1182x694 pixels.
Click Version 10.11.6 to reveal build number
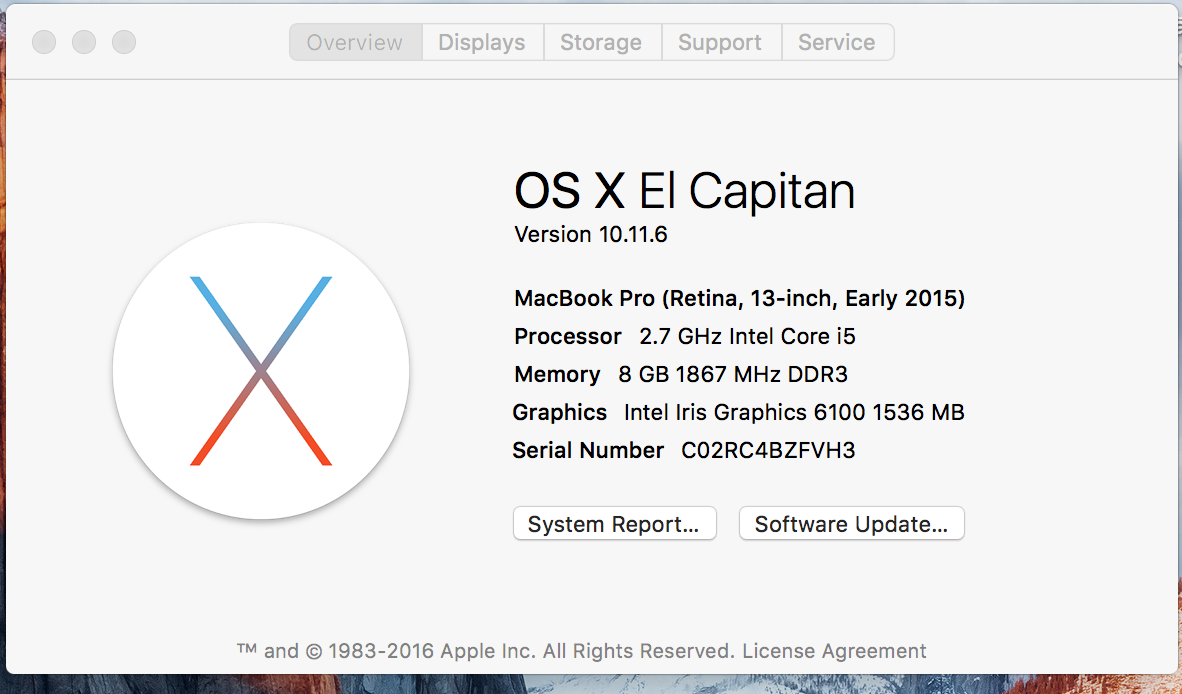[x=590, y=235]
